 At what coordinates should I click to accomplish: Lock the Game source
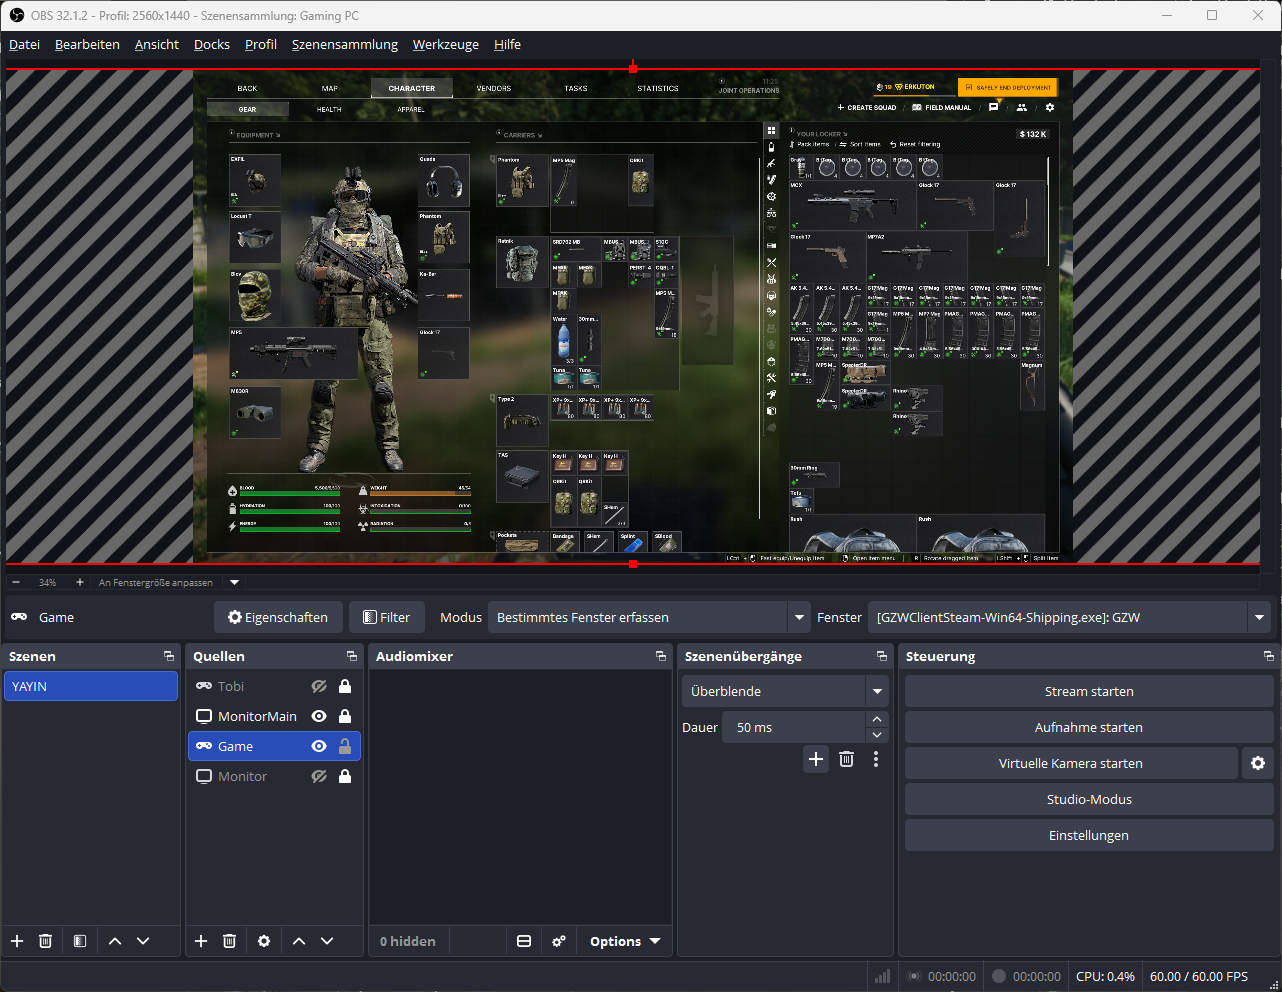[x=345, y=746]
